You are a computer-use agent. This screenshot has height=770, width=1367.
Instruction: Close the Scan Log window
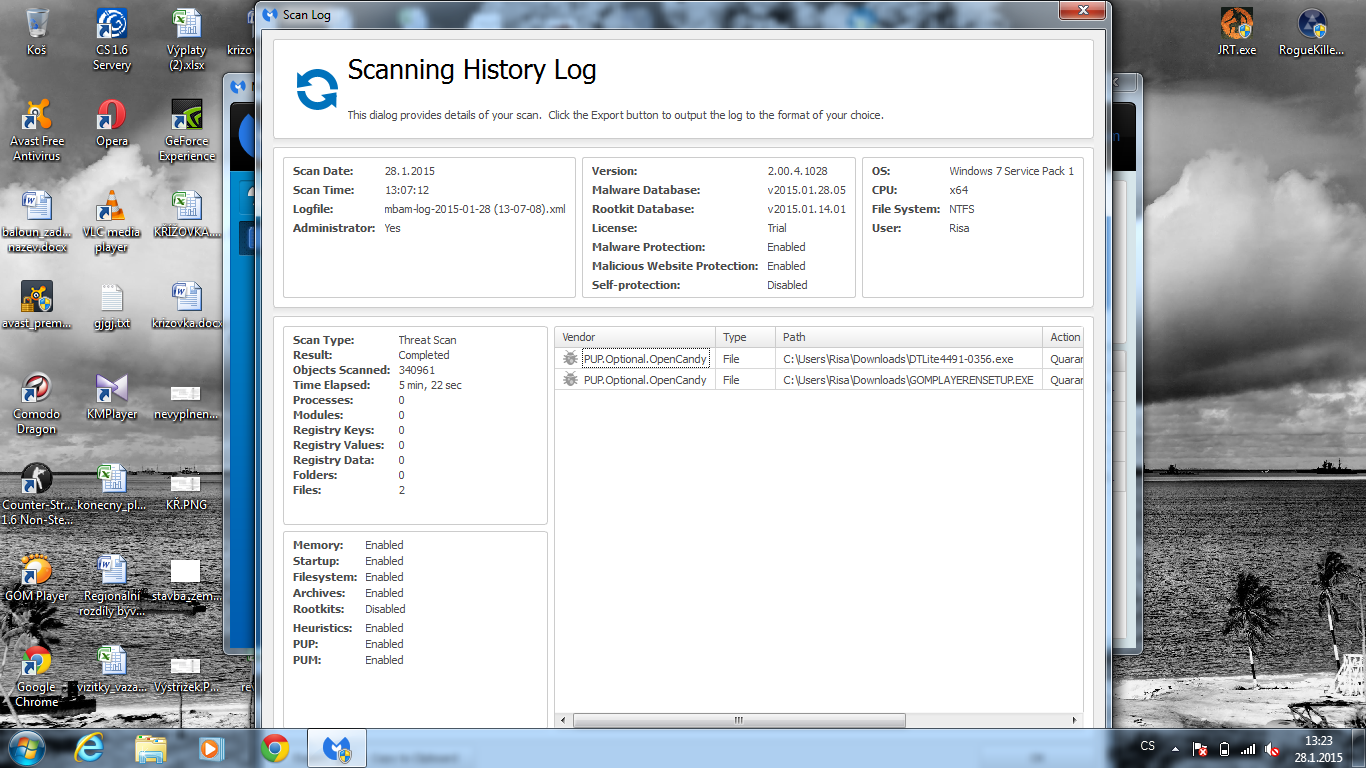coord(1083,10)
